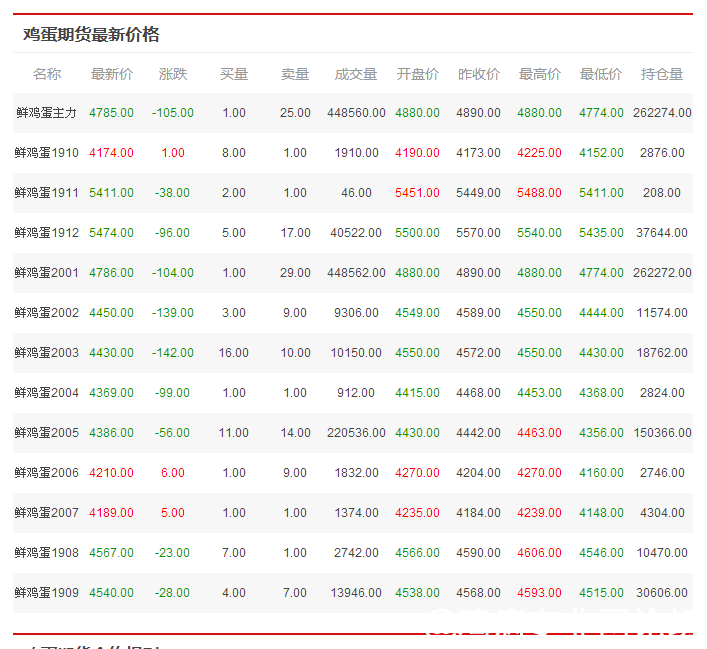Click open interest 262274.00 of 鲜鸡蛋主力
This screenshot has height=649, width=707.
(x=662, y=113)
